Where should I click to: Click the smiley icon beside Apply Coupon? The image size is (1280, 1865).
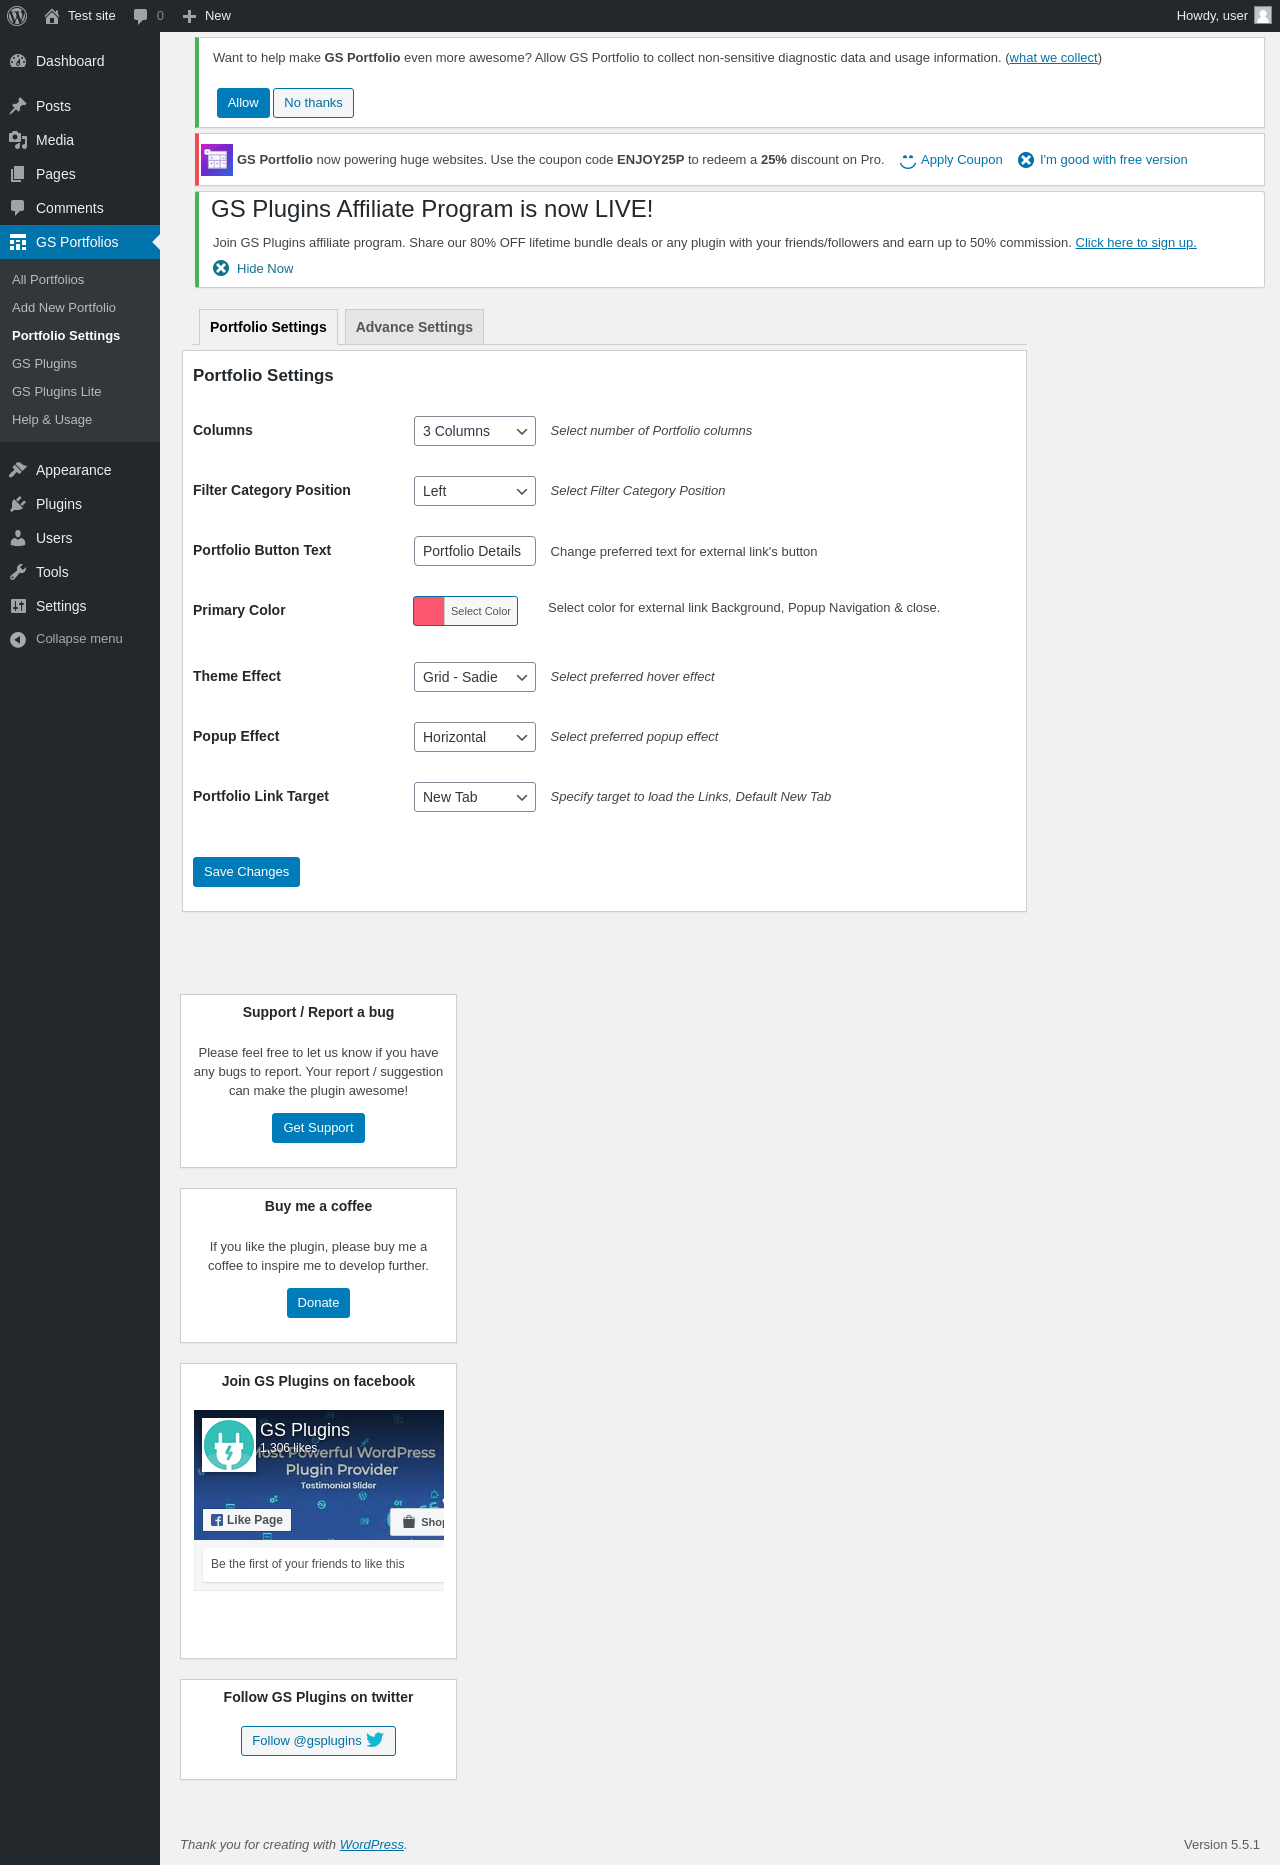[908, 160]
